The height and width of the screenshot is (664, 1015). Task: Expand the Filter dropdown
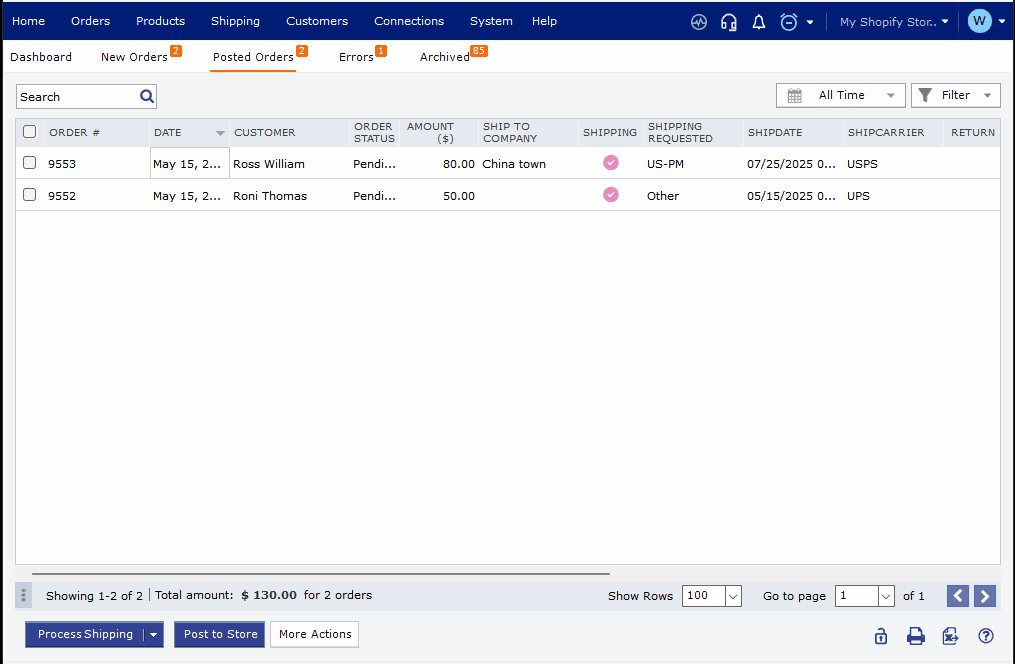(x=955, y=94)
